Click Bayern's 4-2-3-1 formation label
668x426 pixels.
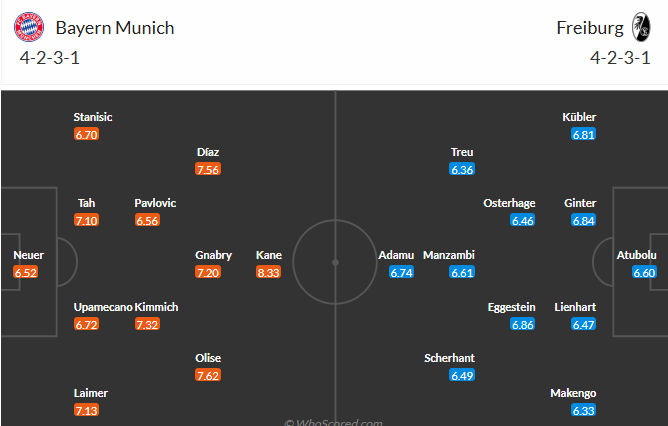pyautogui.click(x=49, y=57)
